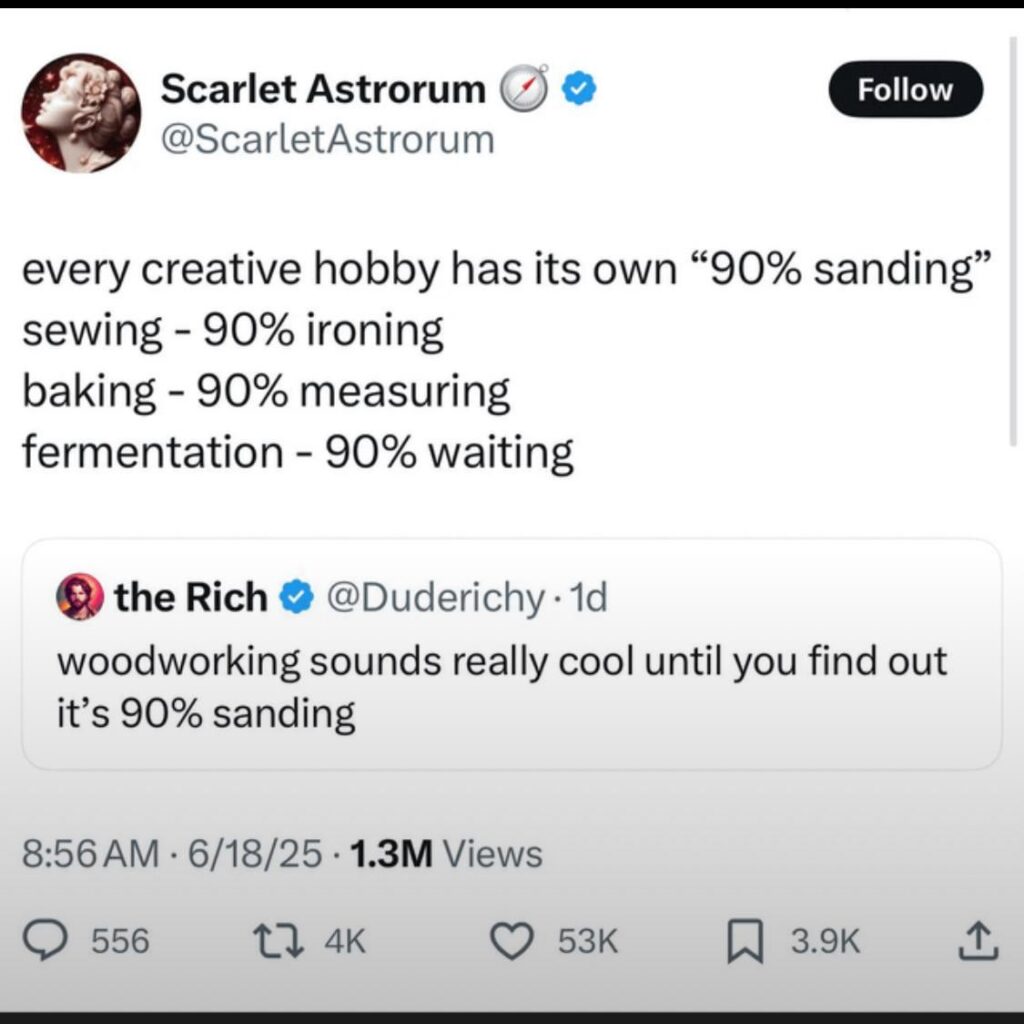Click the verified badge next to the Rich
This screenshot has height=1024, width=1024.
tap(295, 596)
